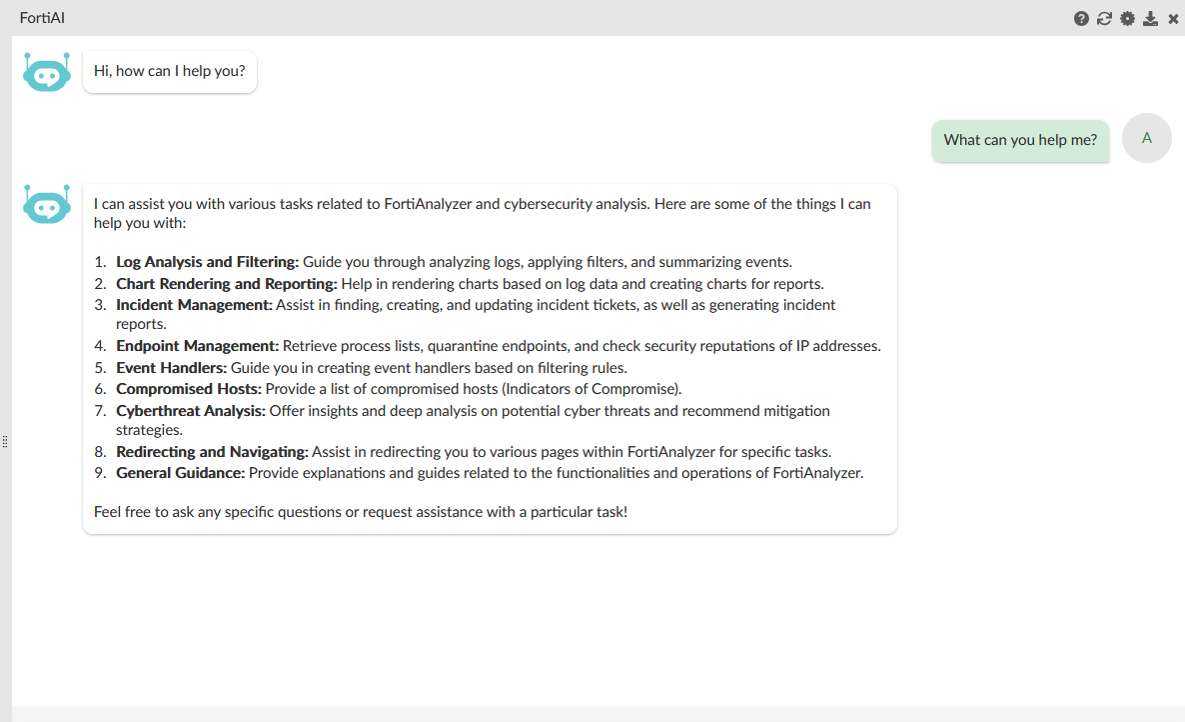
Task: Close the FortiAI panel
Action: point(1173,18)
